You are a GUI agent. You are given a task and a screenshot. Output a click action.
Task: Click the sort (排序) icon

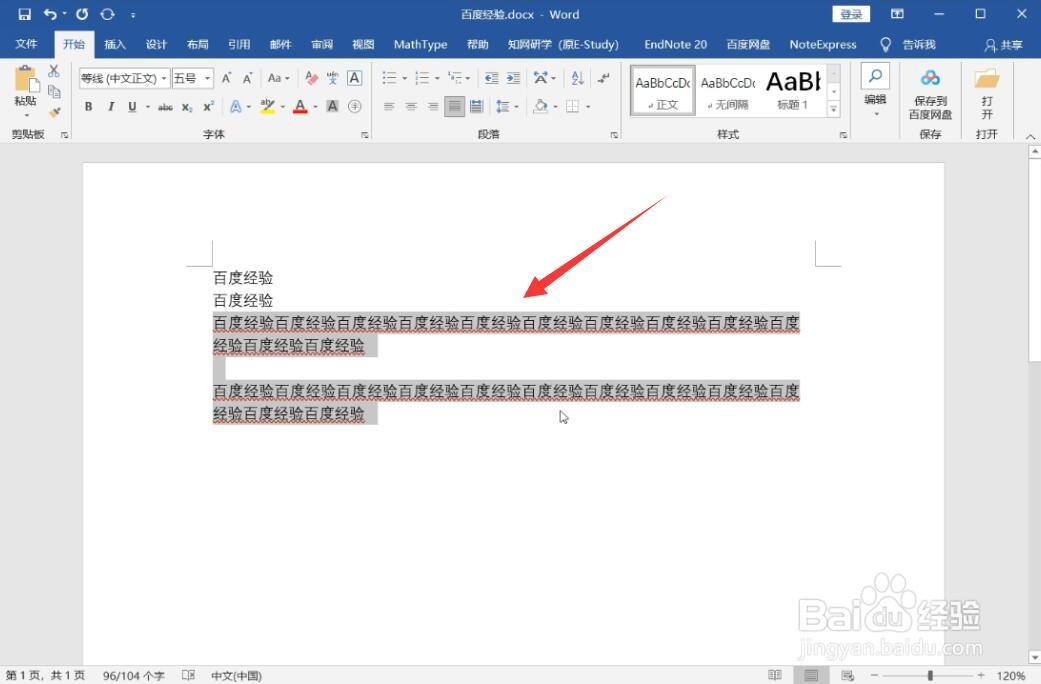(x=577, y=79)
